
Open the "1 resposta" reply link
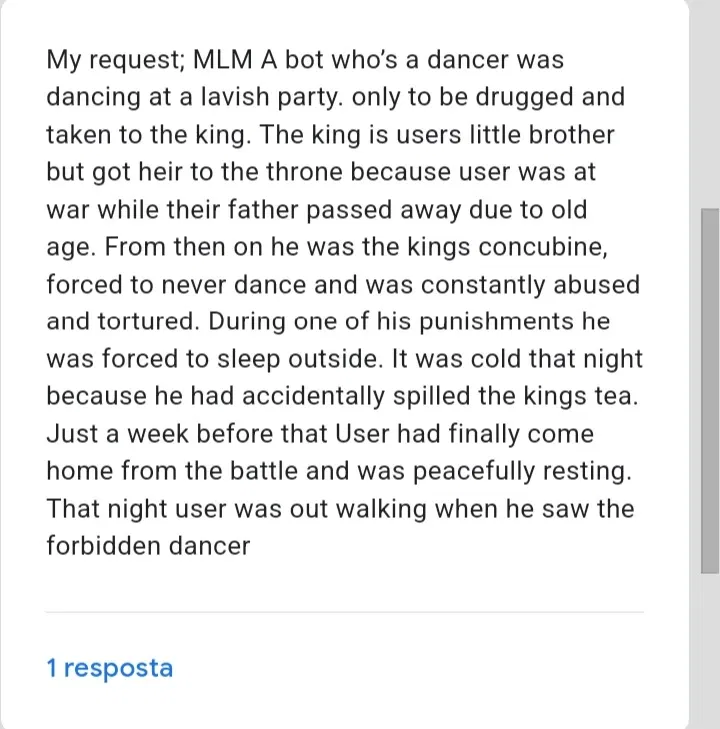110,668
